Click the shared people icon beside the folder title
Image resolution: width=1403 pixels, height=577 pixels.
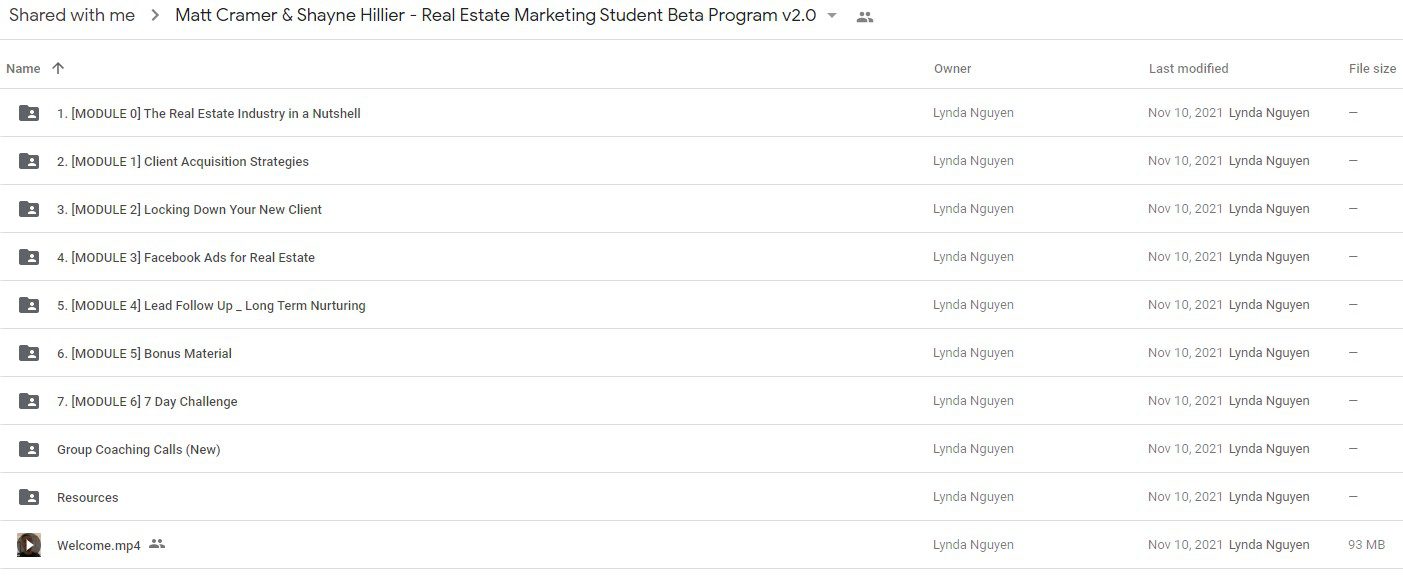pos(865,17)
